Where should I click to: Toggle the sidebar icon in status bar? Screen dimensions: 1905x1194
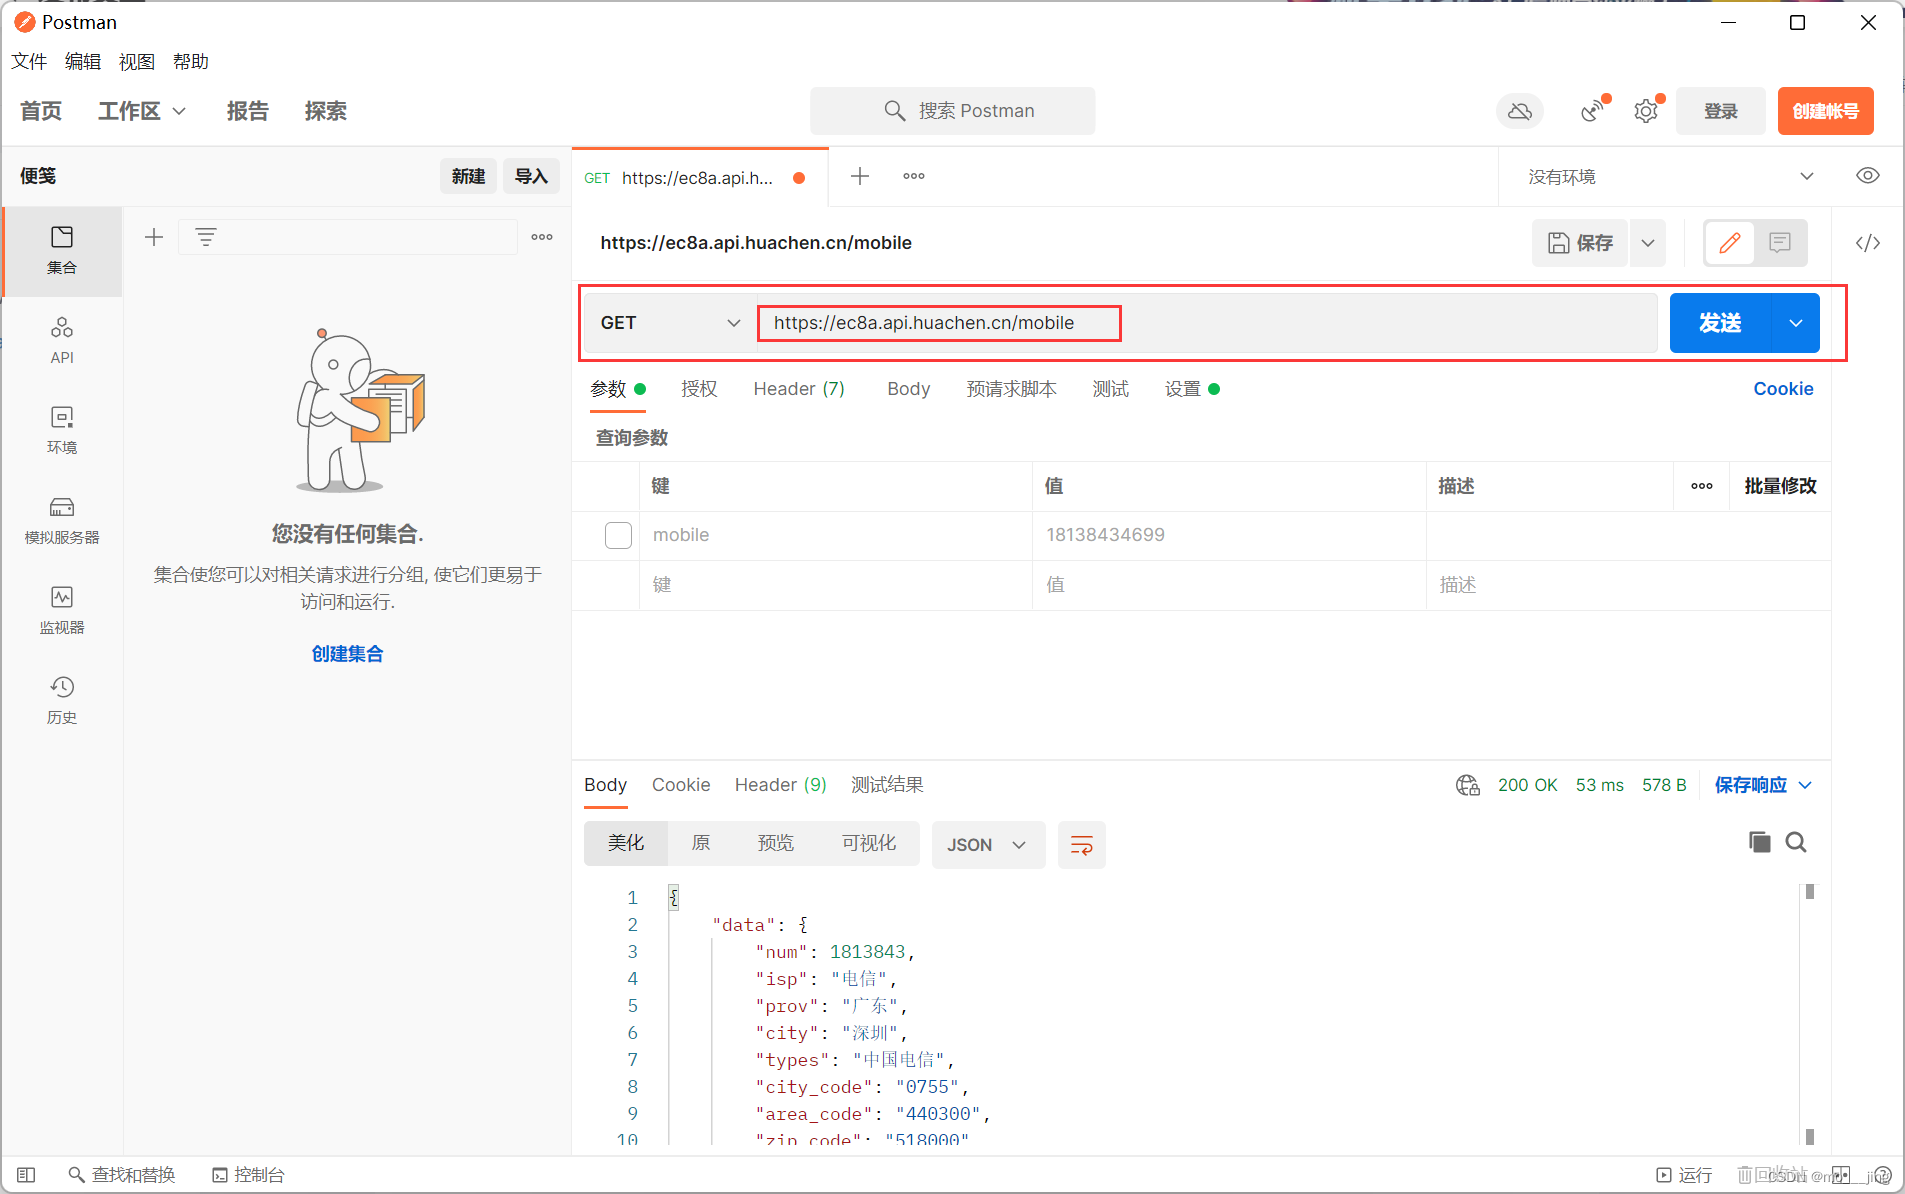click(26, 1175)
